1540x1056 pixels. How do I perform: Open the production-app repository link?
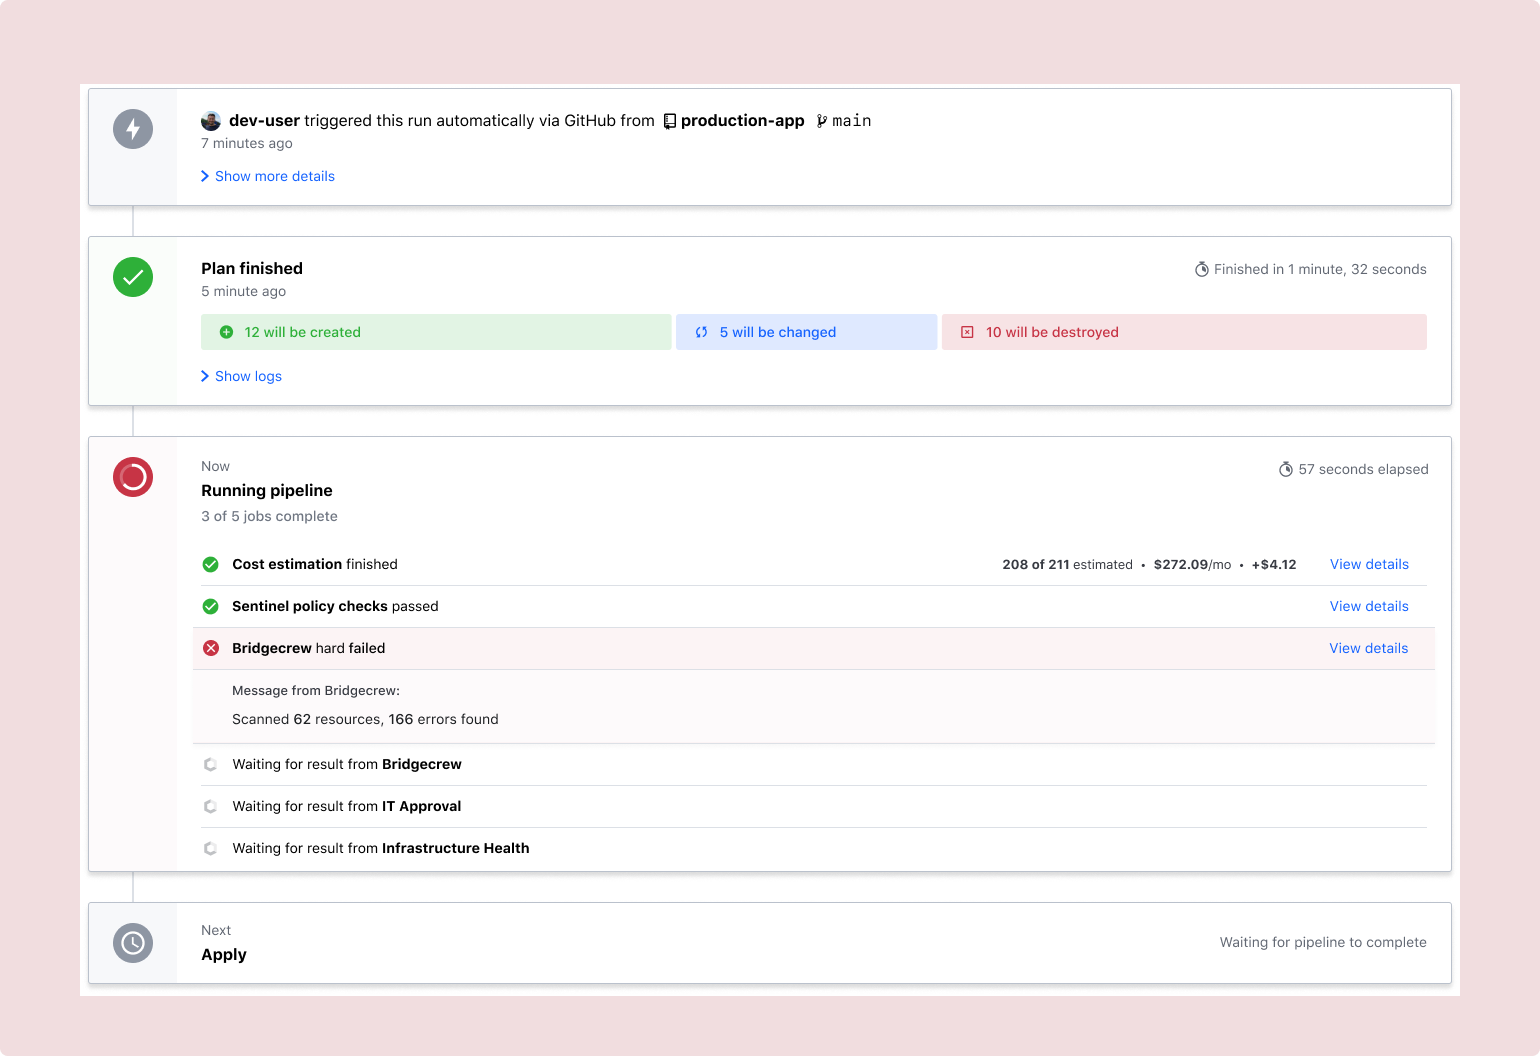742,120
